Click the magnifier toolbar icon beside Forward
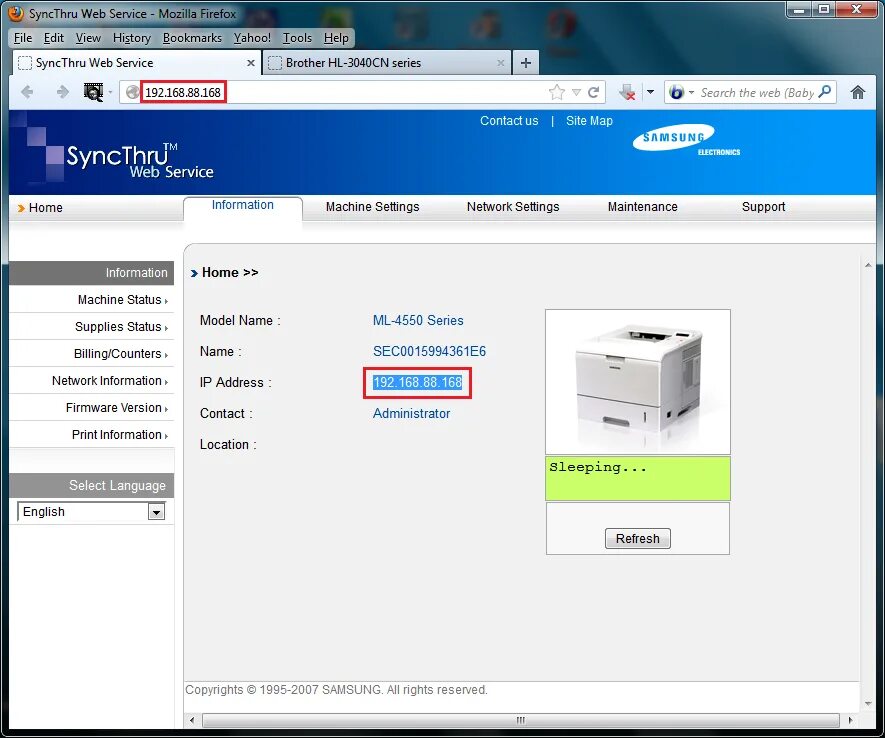The image size is (885, 738). (93, 92)
